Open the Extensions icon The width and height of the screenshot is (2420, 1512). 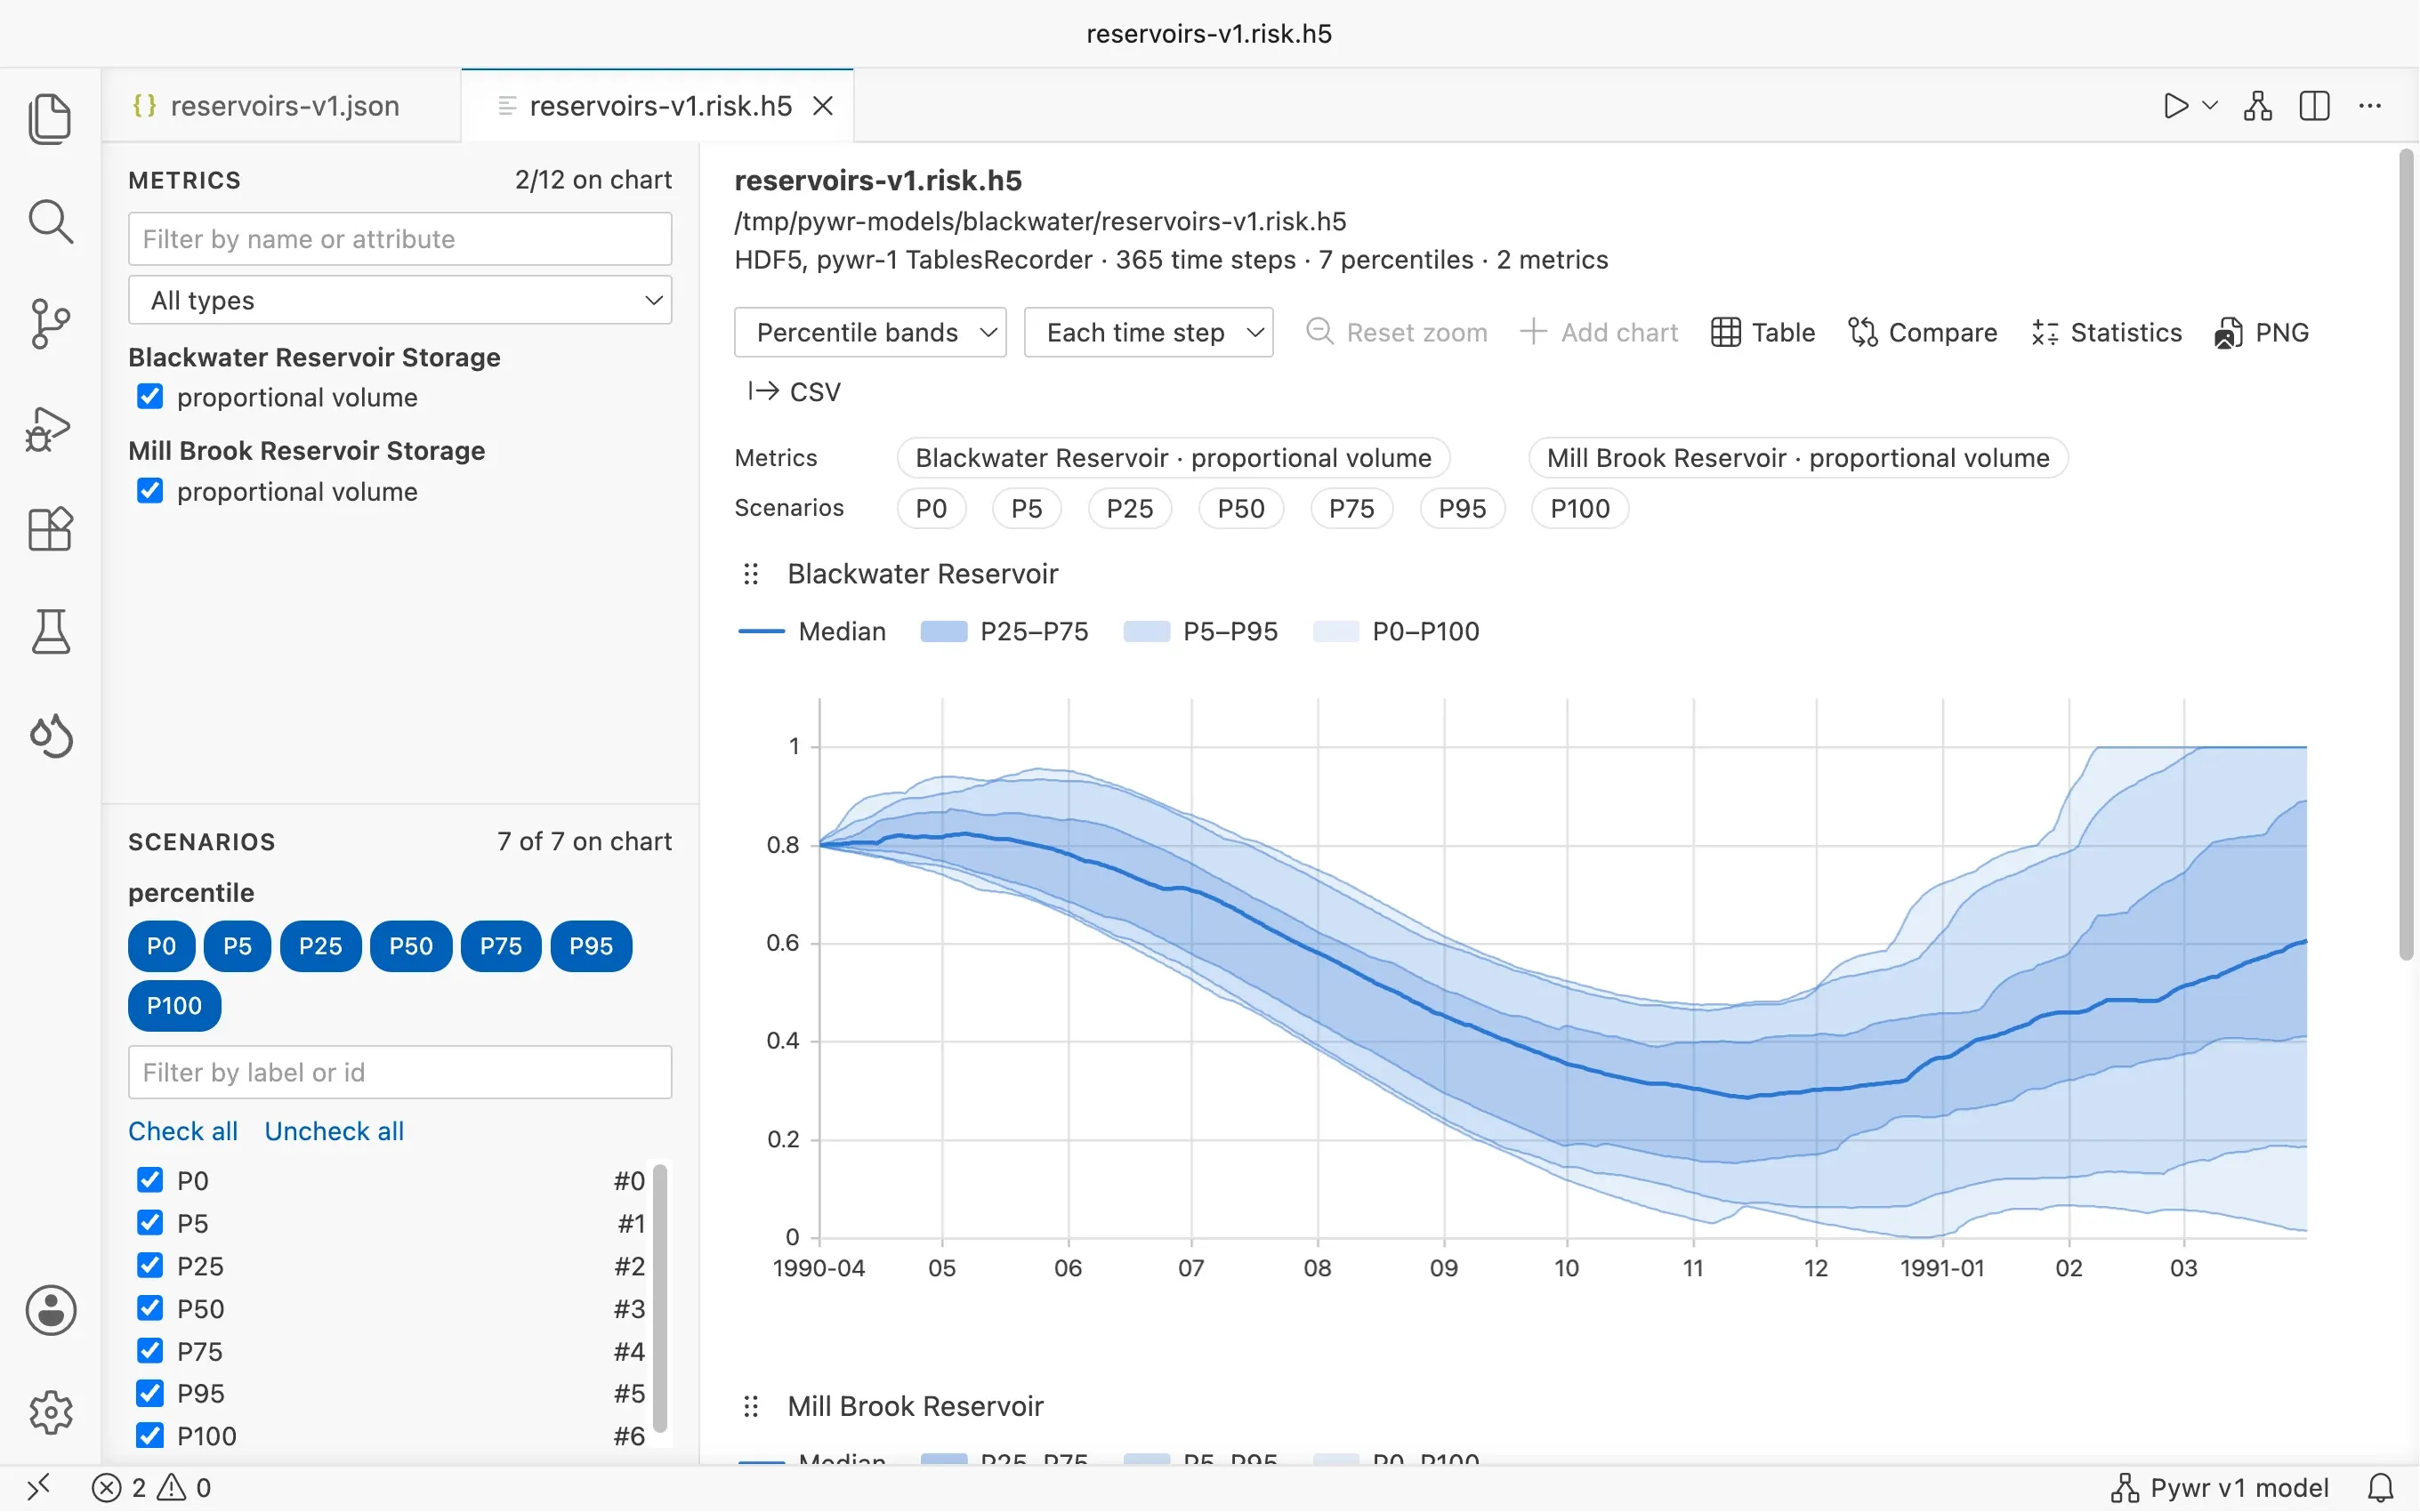[x=50, y=529]
